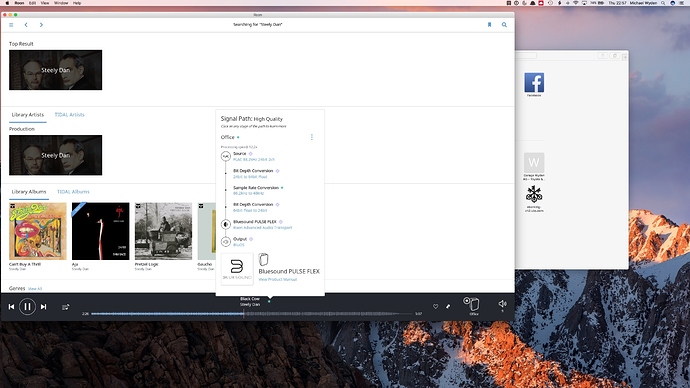Open the Top Result Steely Dan card
Screen dimensions: 690x388
[55, 70]
